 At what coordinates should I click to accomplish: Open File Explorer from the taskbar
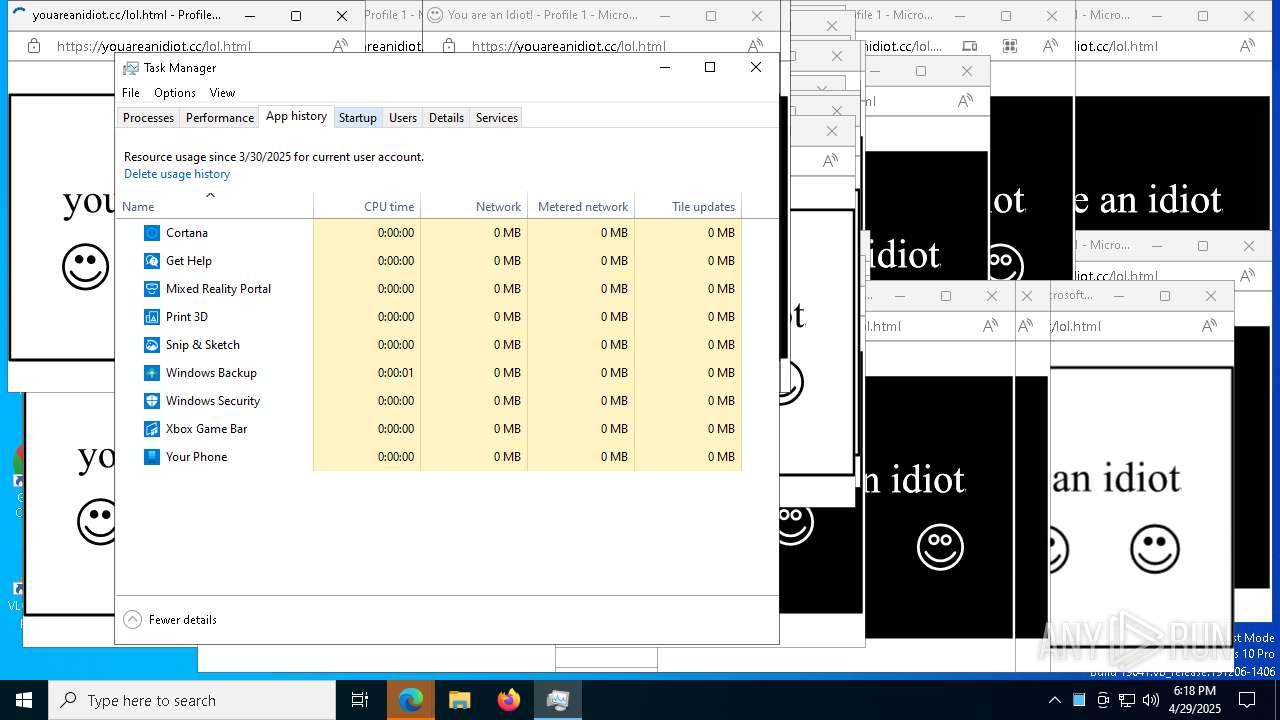point(459,700)
